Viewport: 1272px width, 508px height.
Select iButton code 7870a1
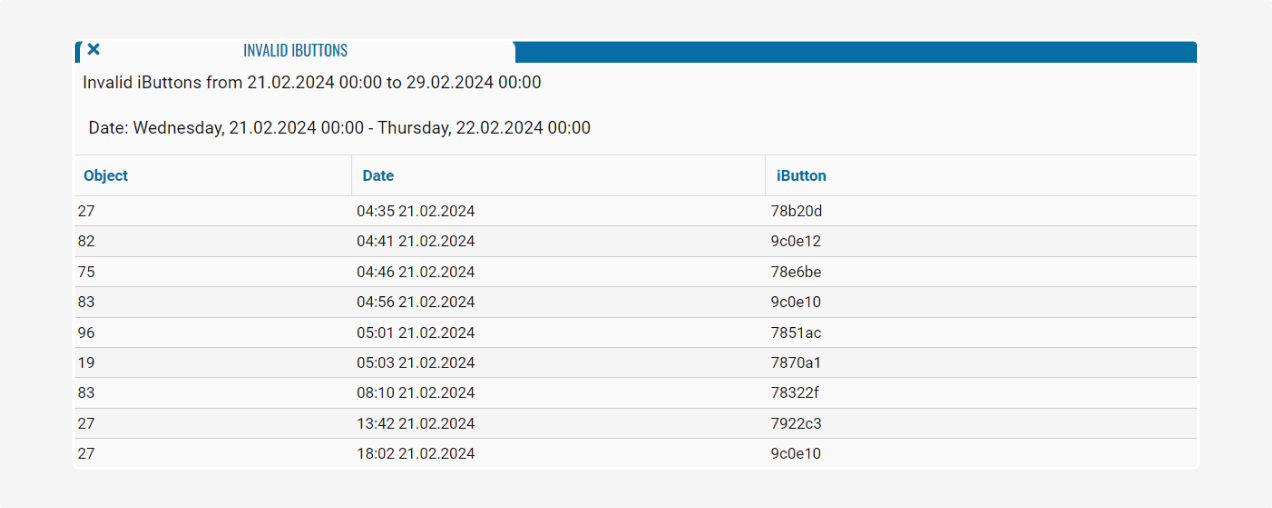[x=796, y=363]
